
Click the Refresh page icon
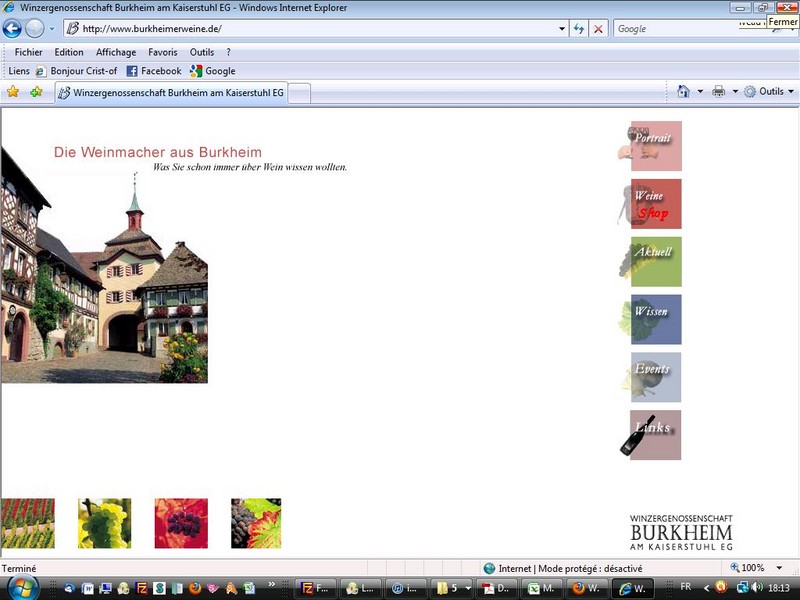tap(579, 29)
